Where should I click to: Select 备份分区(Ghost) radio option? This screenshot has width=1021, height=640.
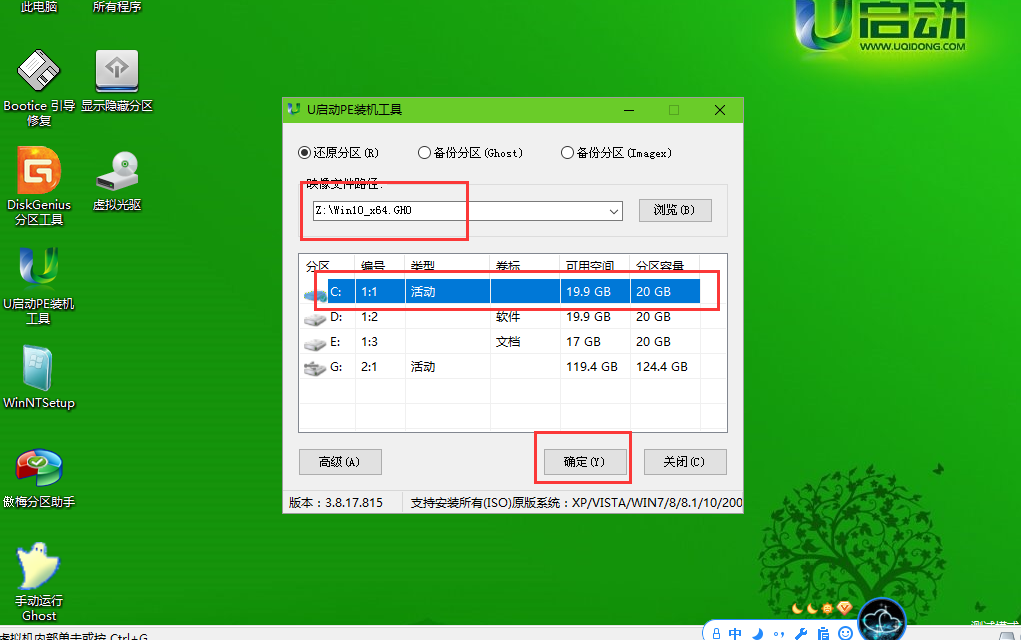(x=470, y=152)
